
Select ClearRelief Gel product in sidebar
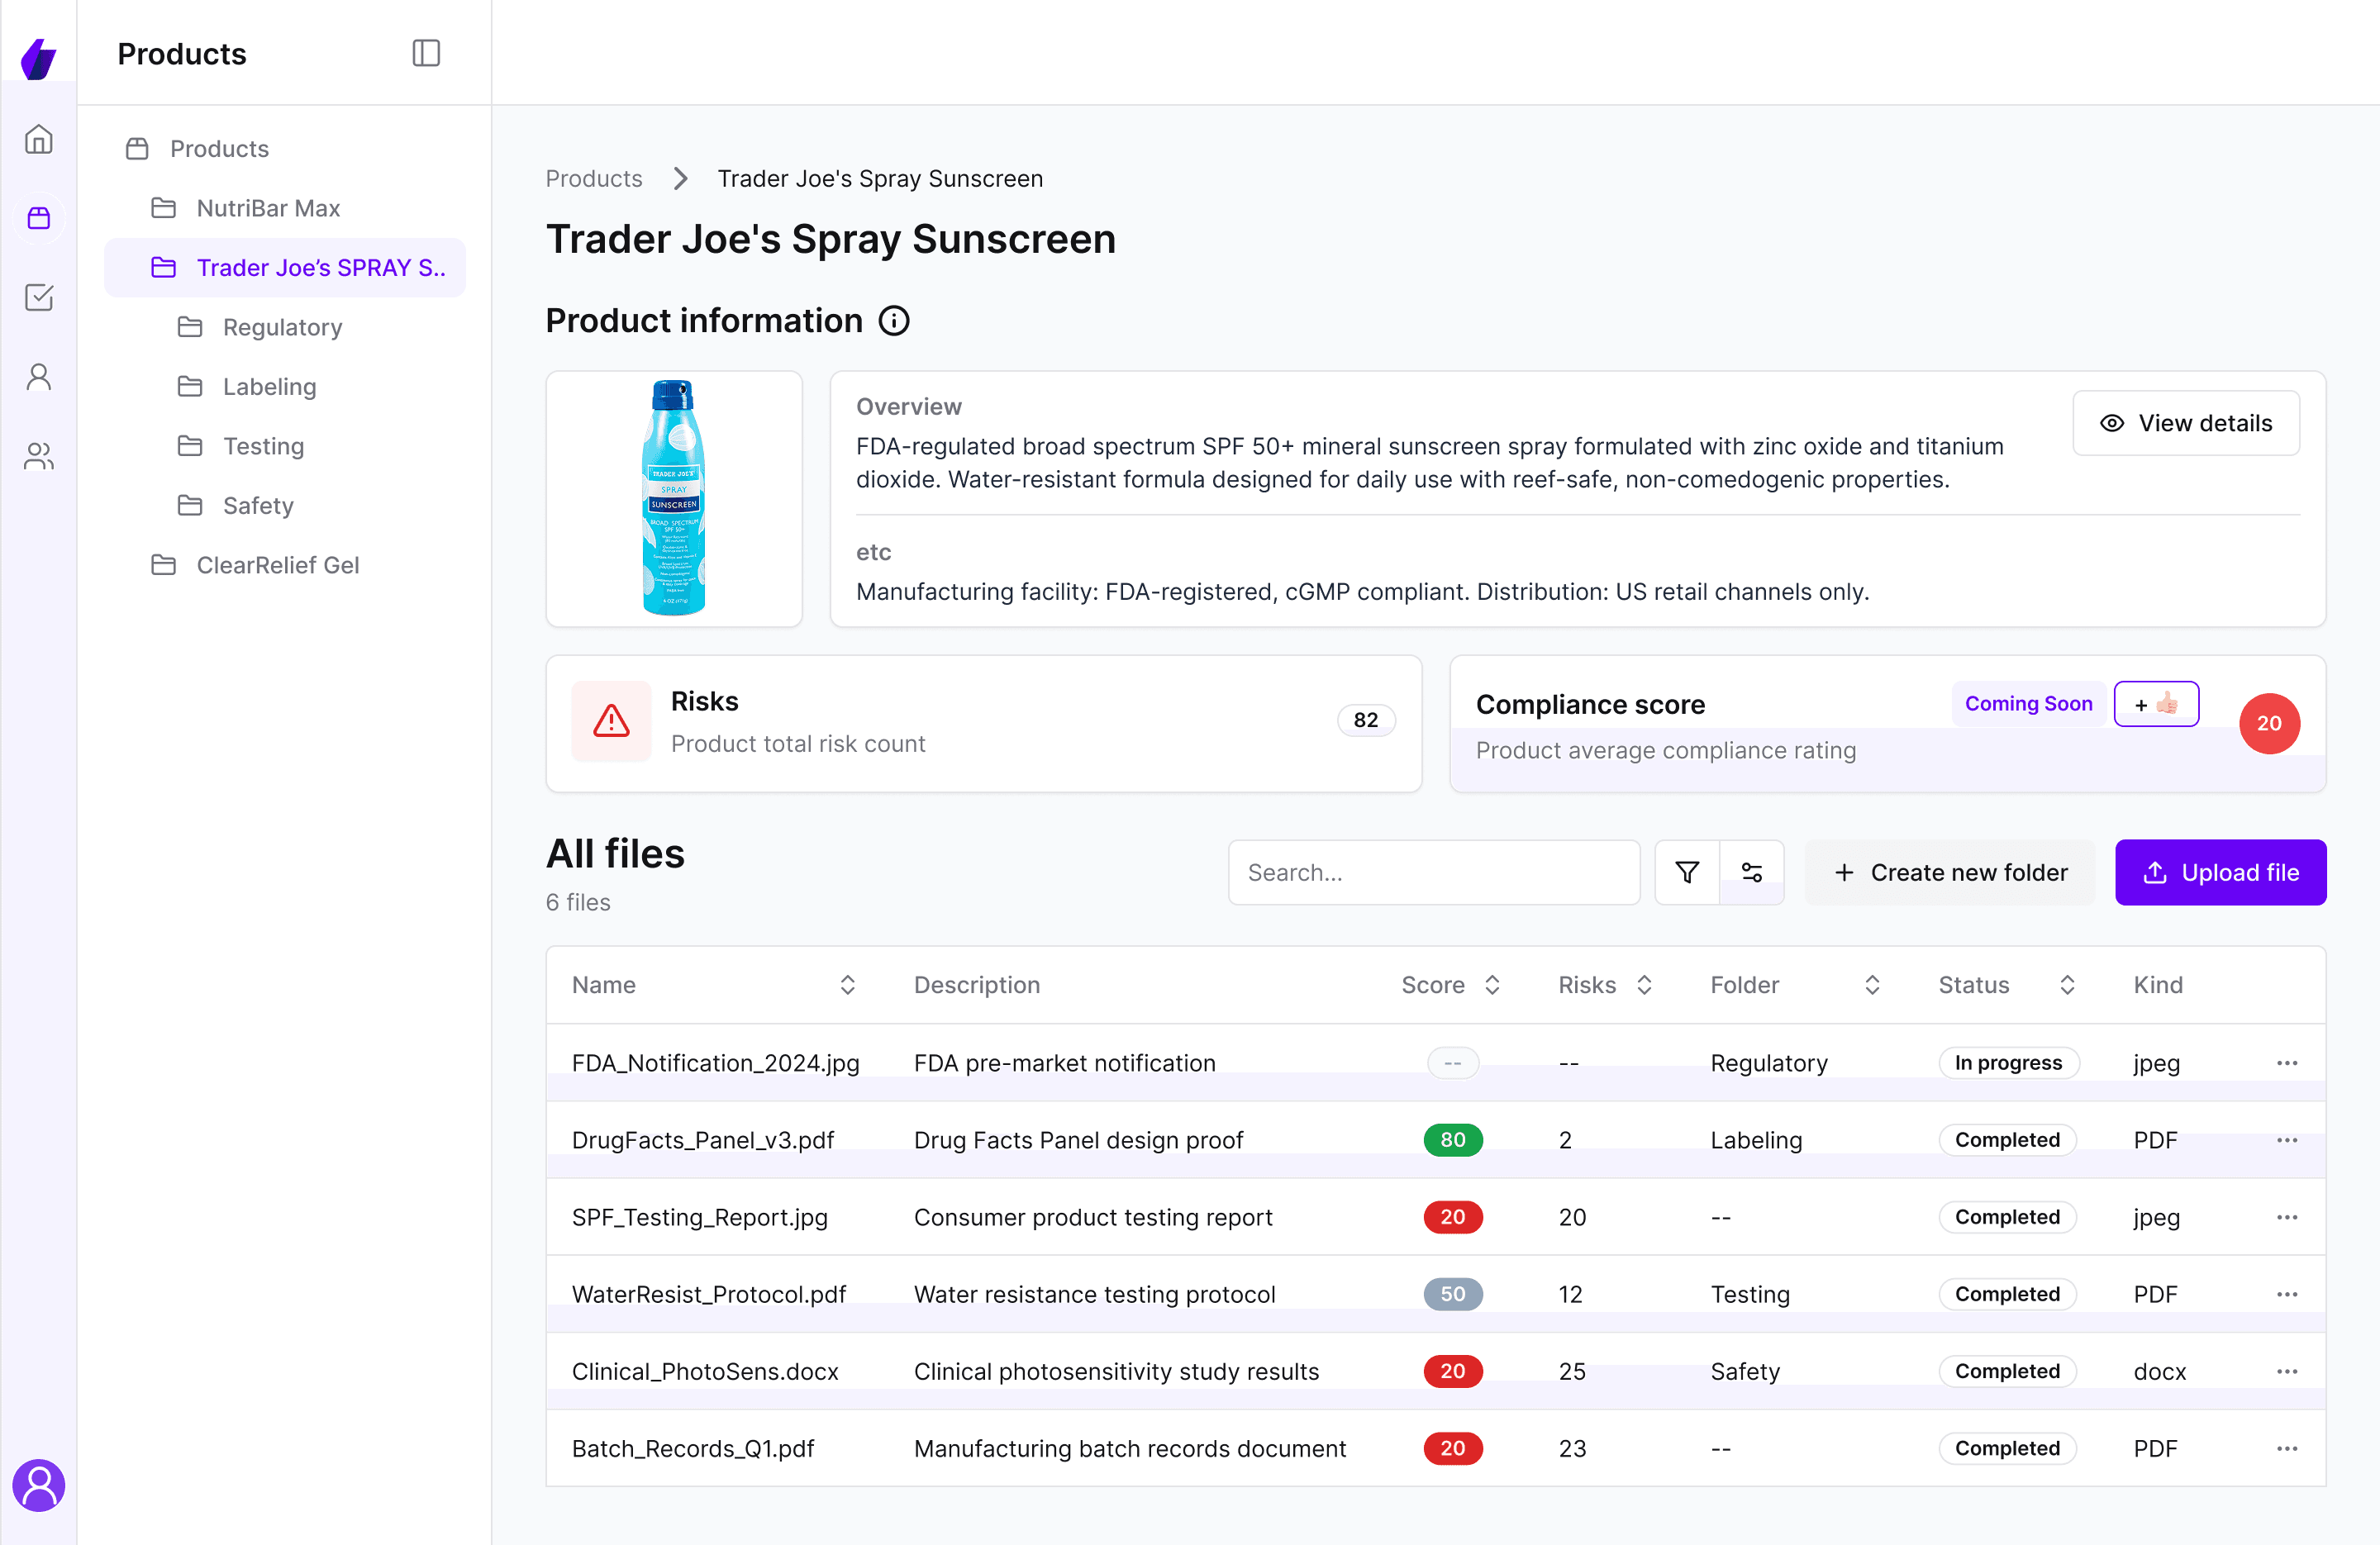pos(277,565)
